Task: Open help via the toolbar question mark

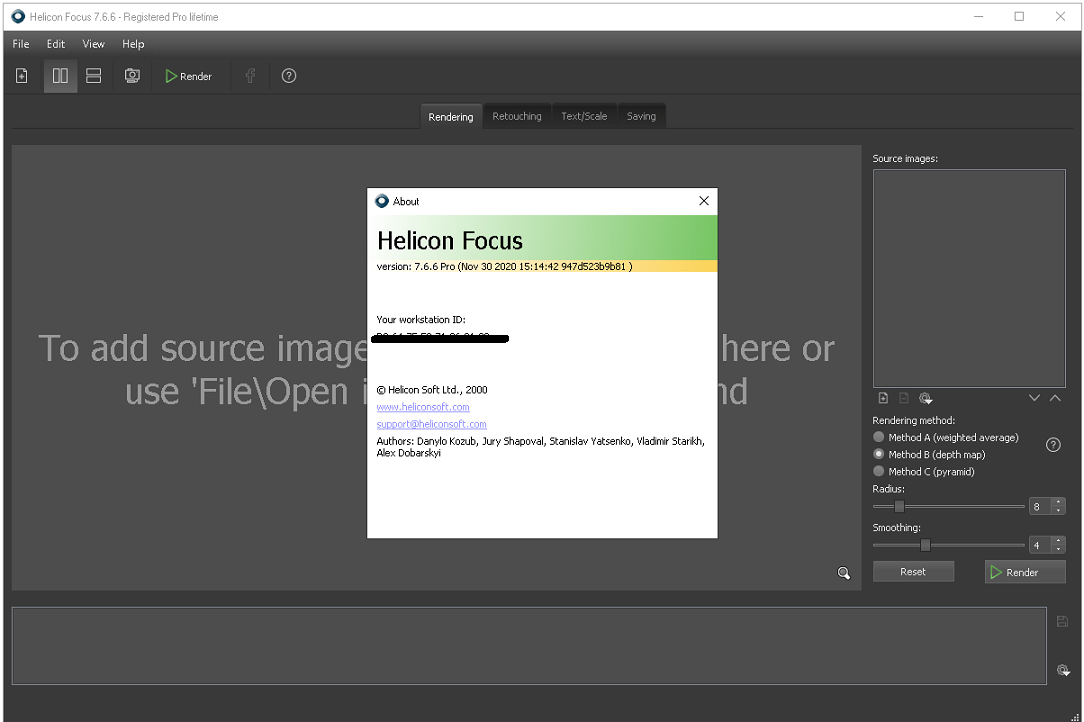Action: point(289,76)
